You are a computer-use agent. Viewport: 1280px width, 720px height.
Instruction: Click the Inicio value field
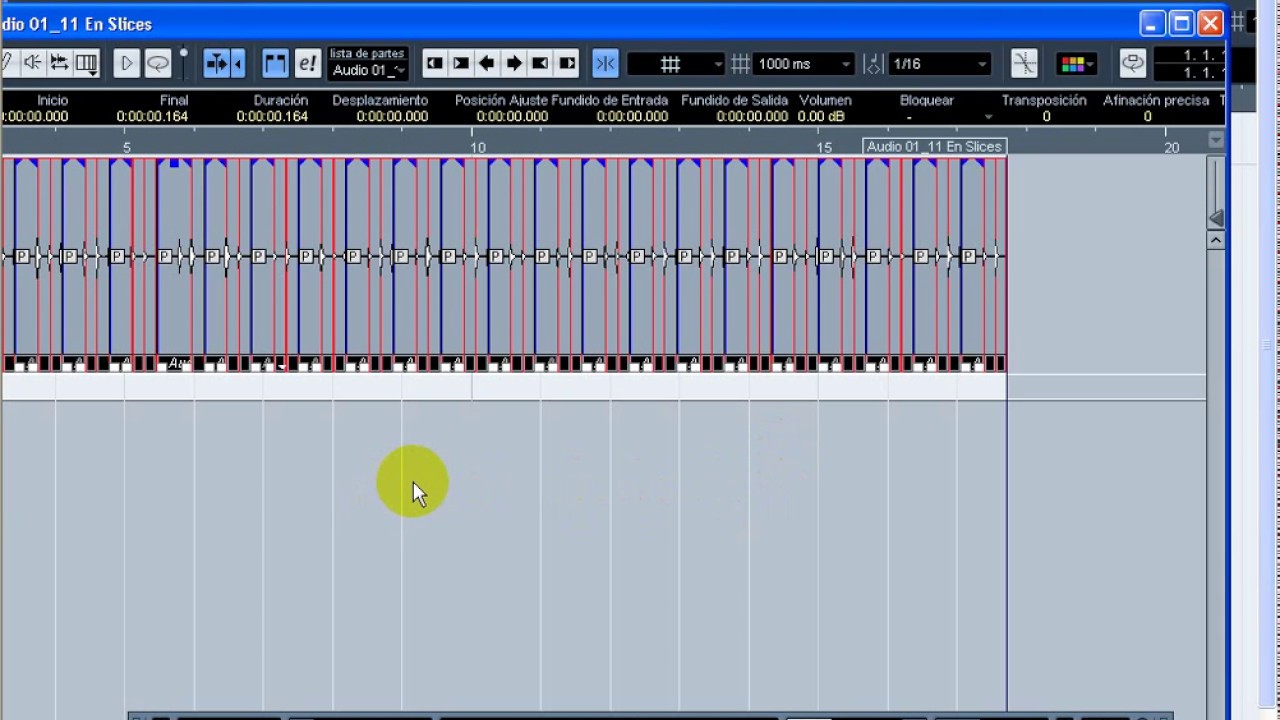pyautogui.click(x=34, y=117)
